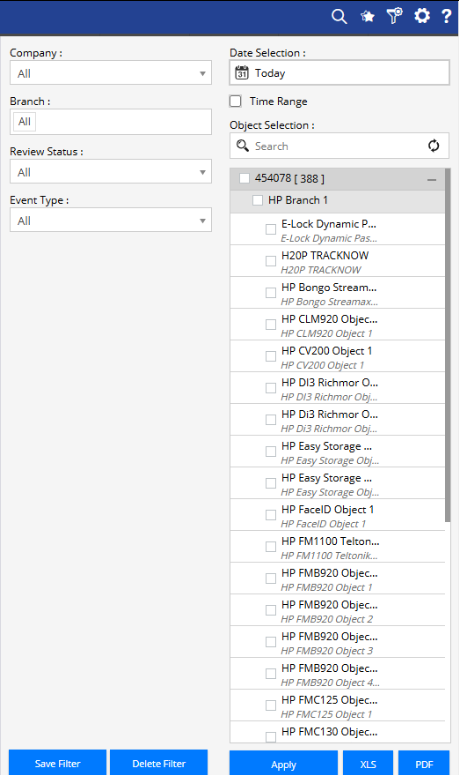Click the calendar icon in Date Selection
The height and width of the screenshot is (775, 459).
(242, 73)
